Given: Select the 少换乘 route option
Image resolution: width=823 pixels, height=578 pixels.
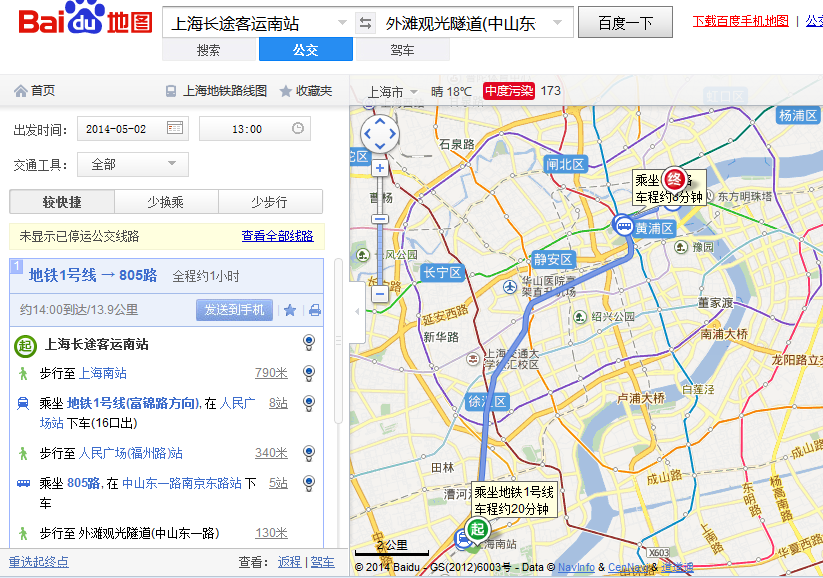Looking at the screenshot, I should (x=166, y=202).
